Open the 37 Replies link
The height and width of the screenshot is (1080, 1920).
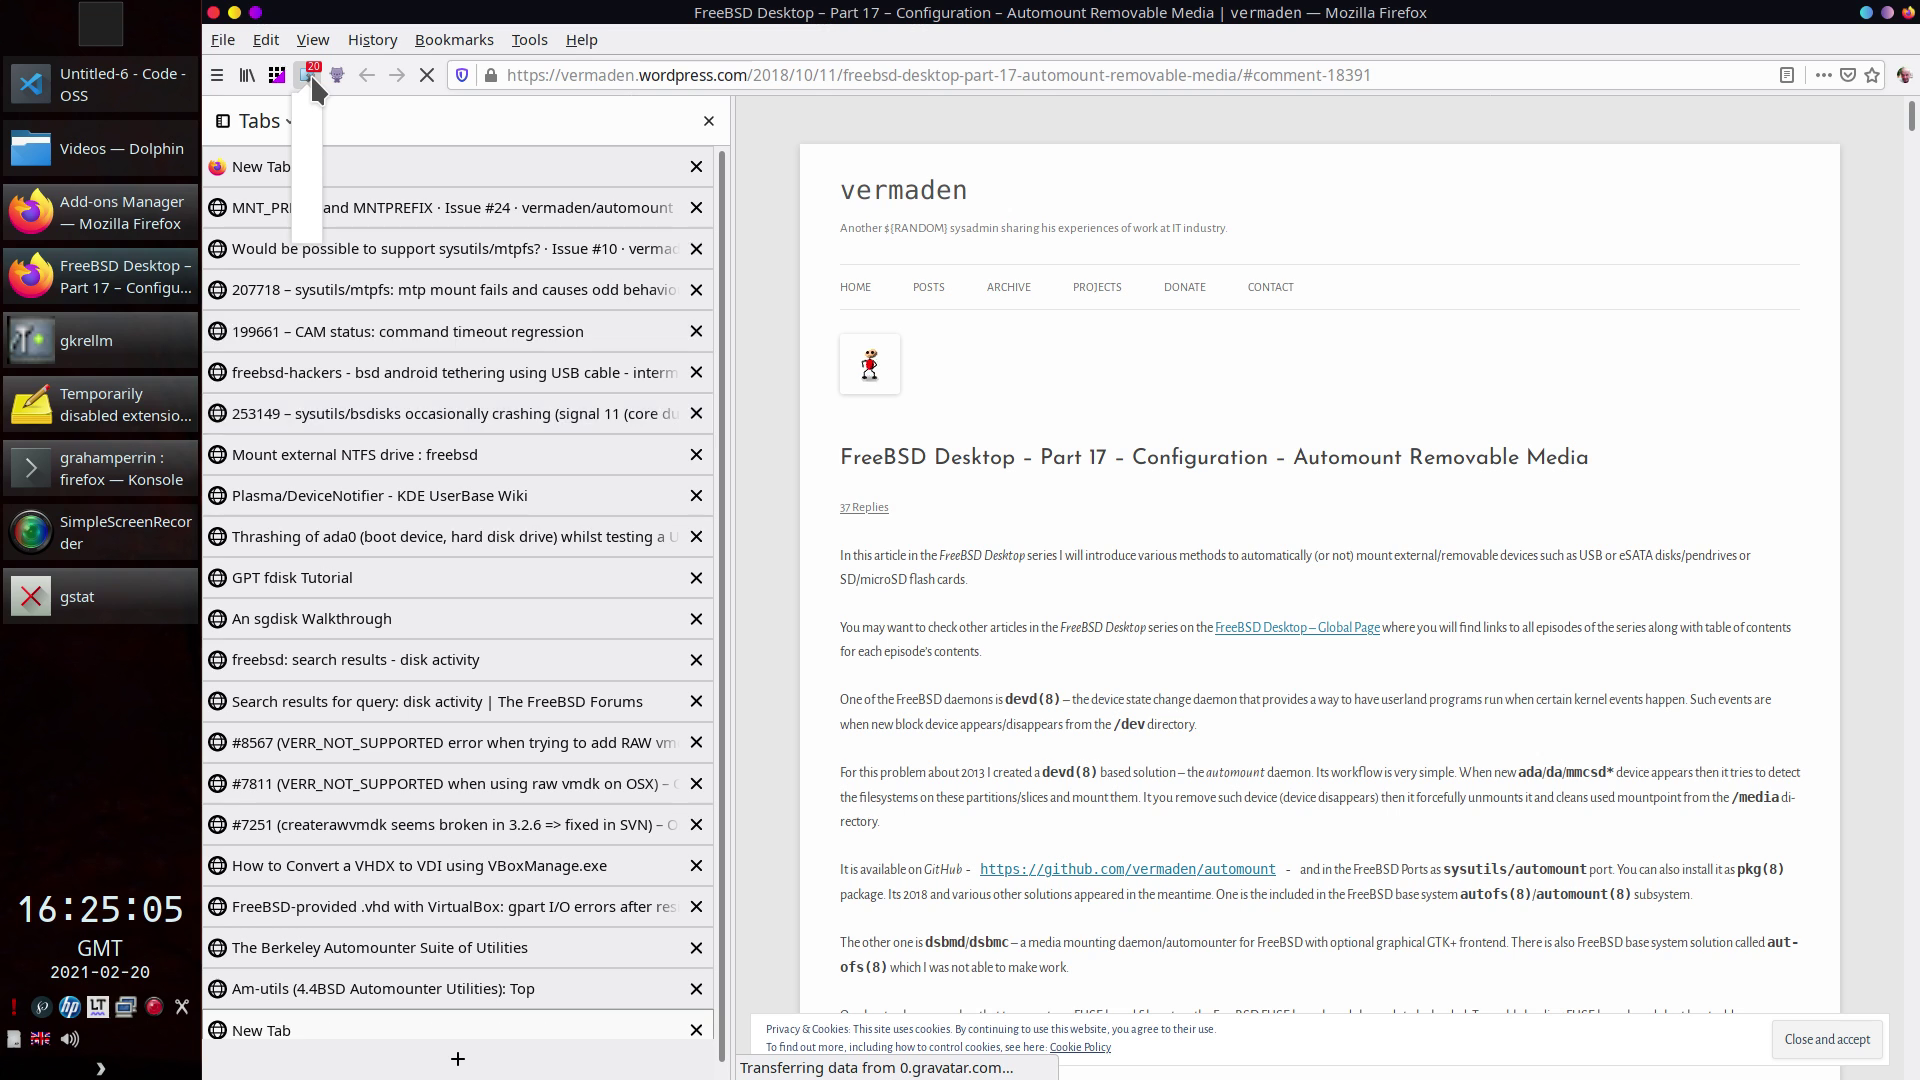coord(864,507)
